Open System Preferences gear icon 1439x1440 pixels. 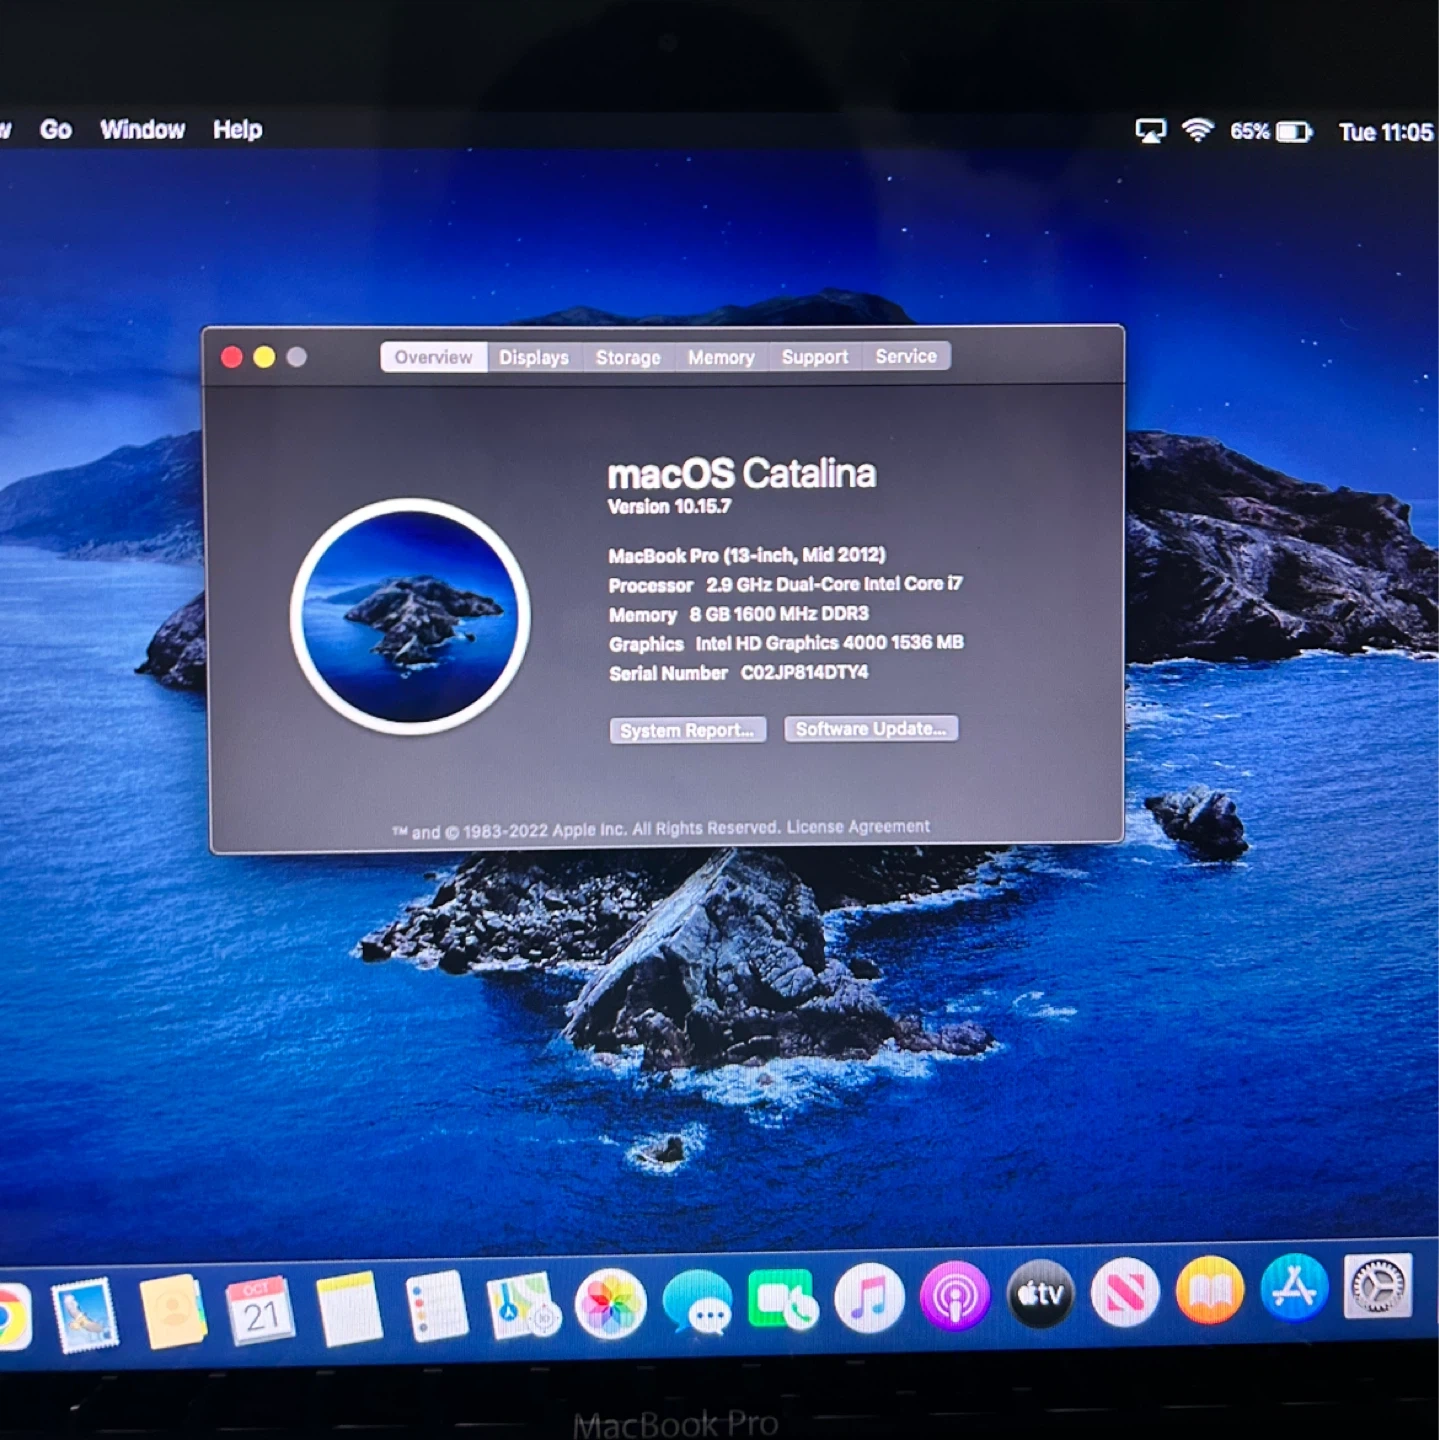[1378, 1286]
